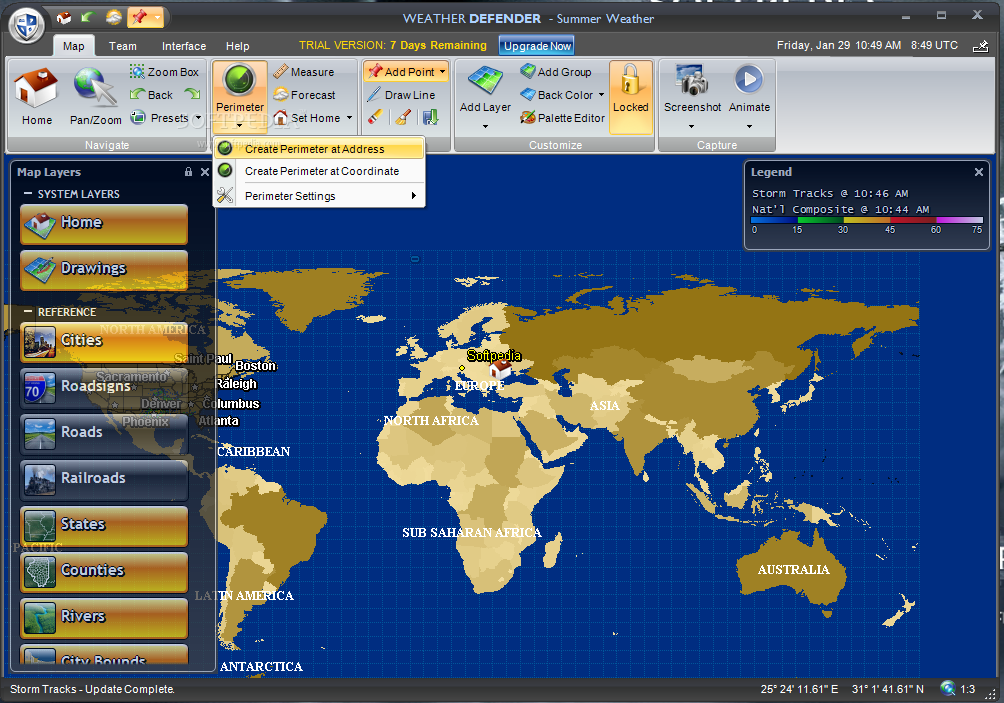Open the Help tab
Viewport: 1004px width, 703px height.
coord(237,46)
